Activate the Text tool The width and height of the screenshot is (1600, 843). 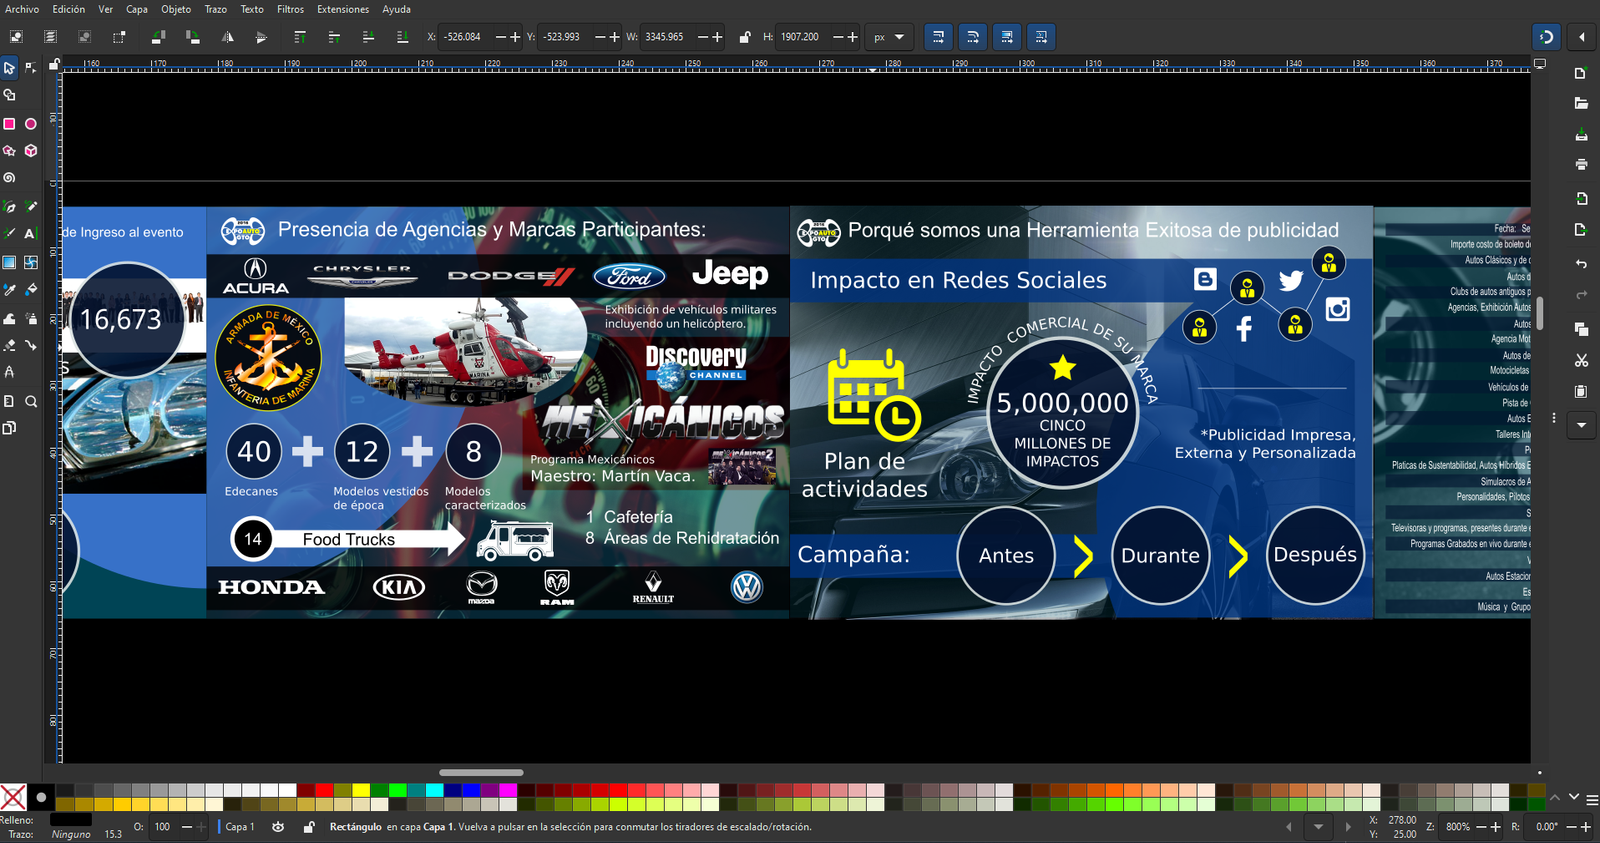31,234
